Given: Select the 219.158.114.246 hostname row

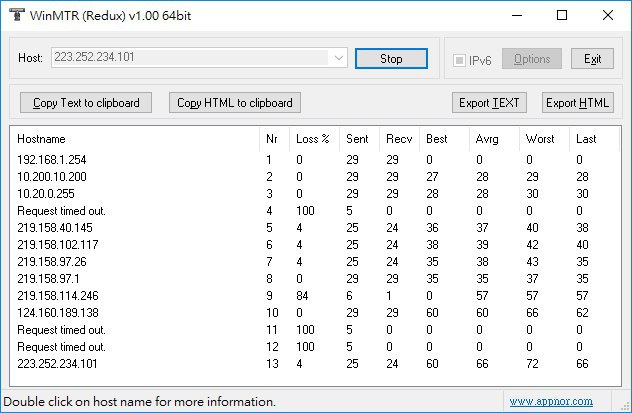Looking at the screenshot, I should (x=58, y=296).
